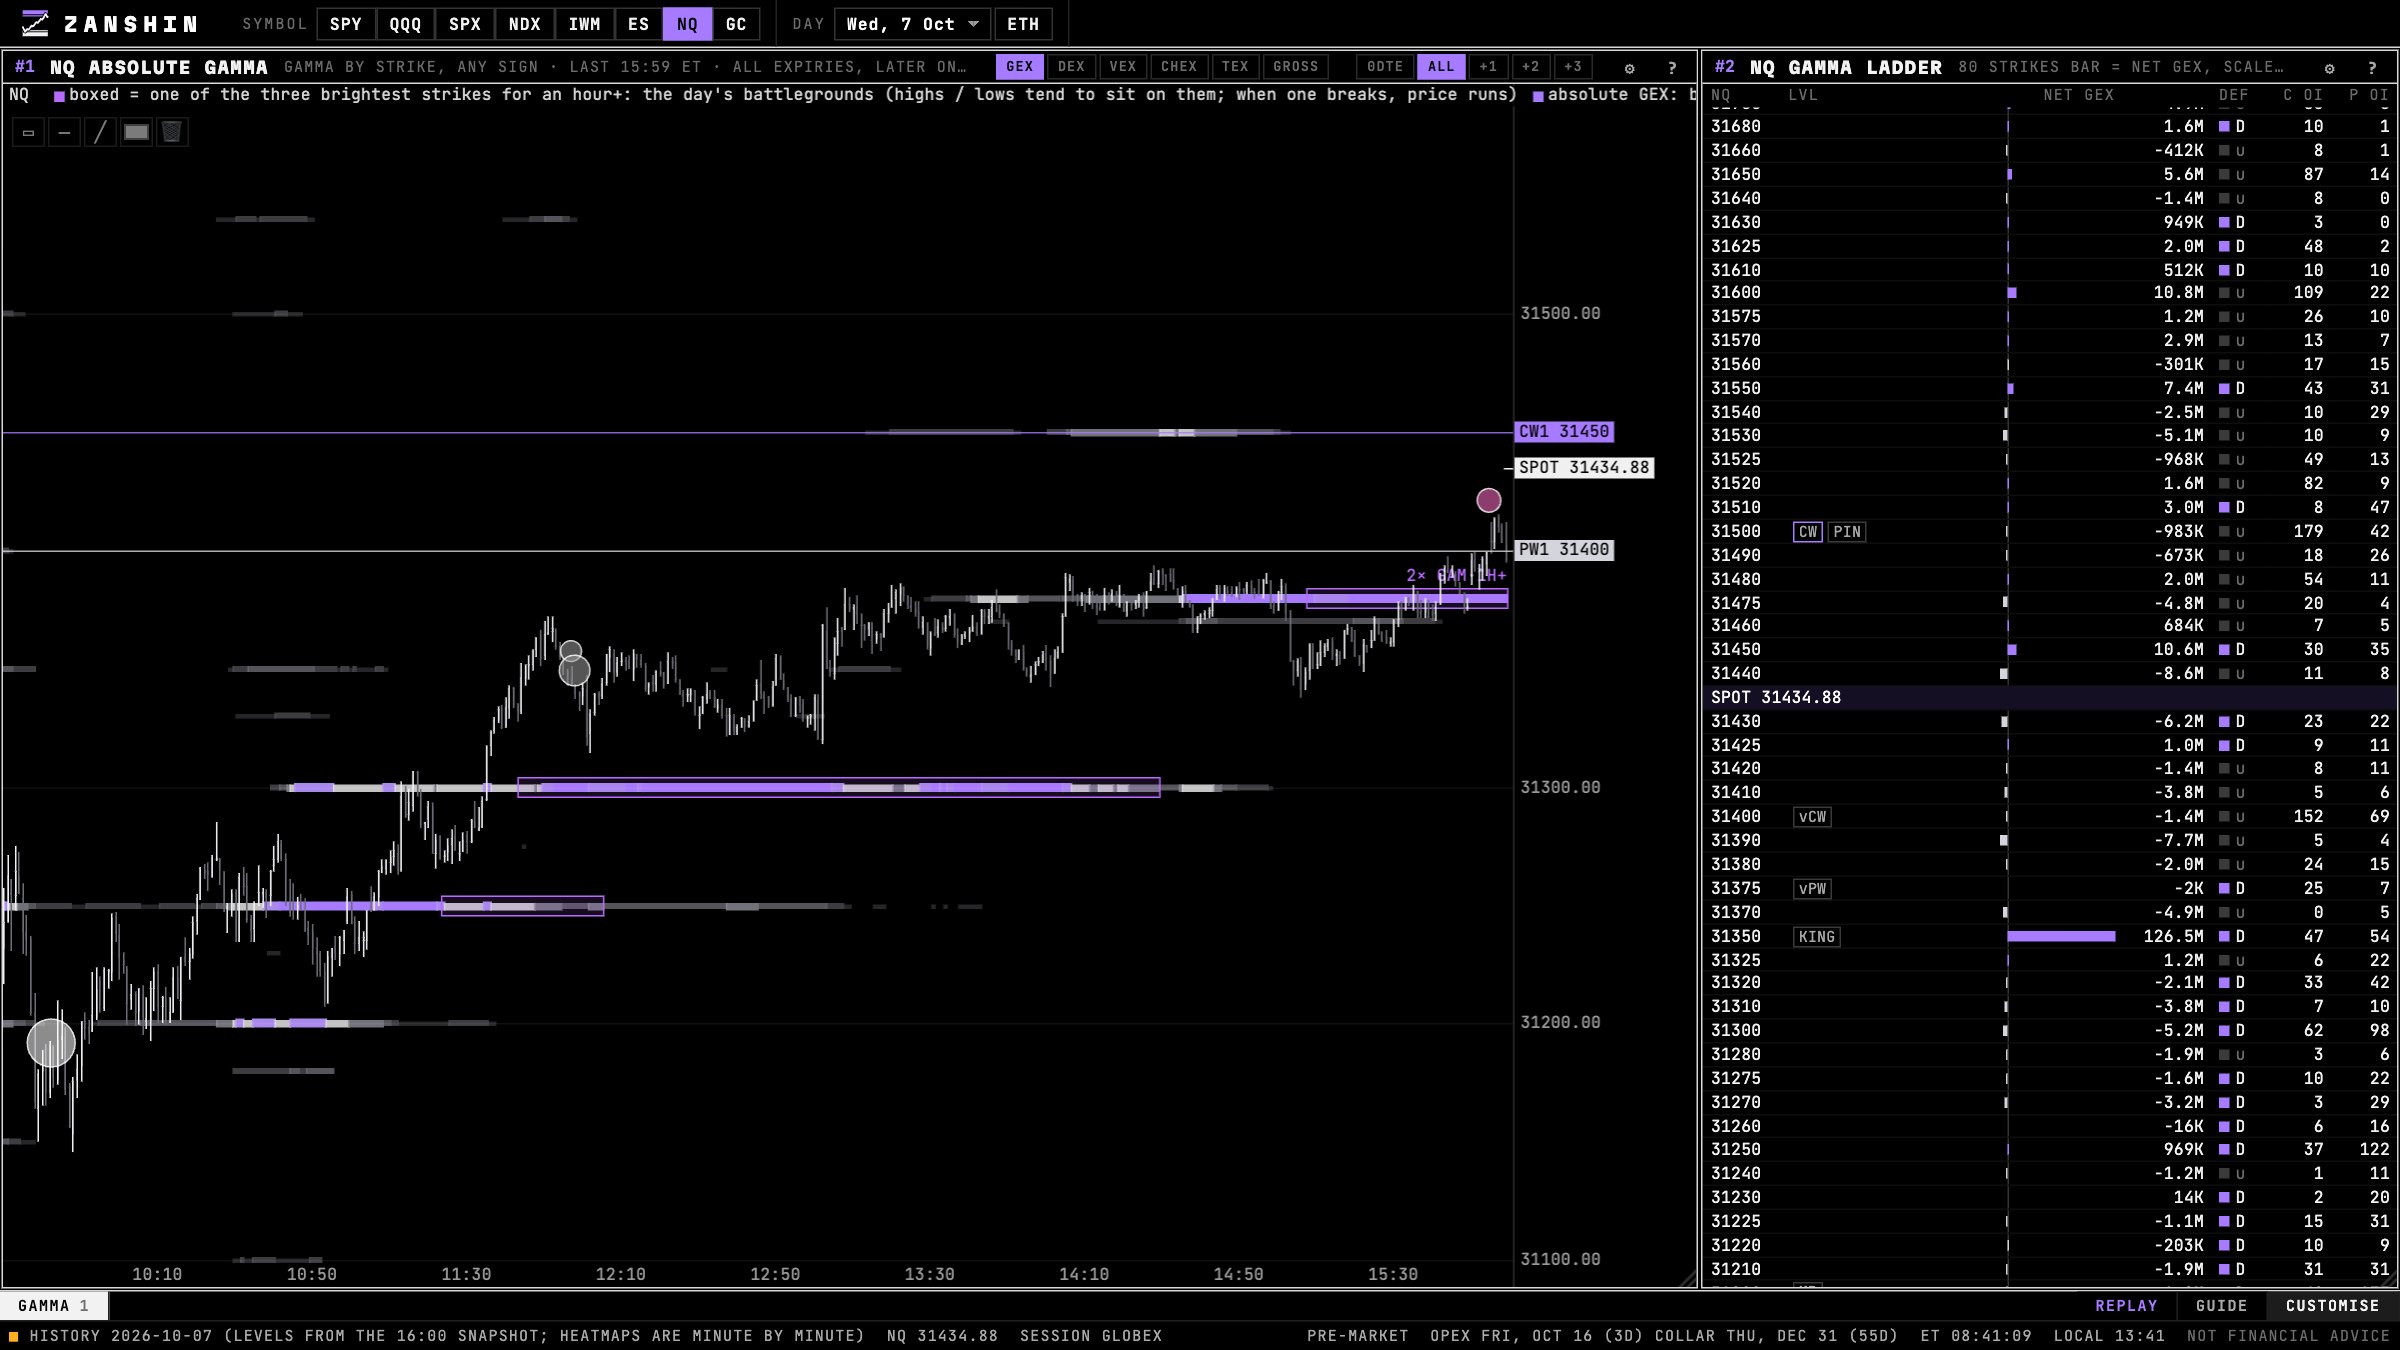Viewport: 2400px width, 1350px height.
Task: Select the diagonal trend line tool
Action: (x=100, y=132)
